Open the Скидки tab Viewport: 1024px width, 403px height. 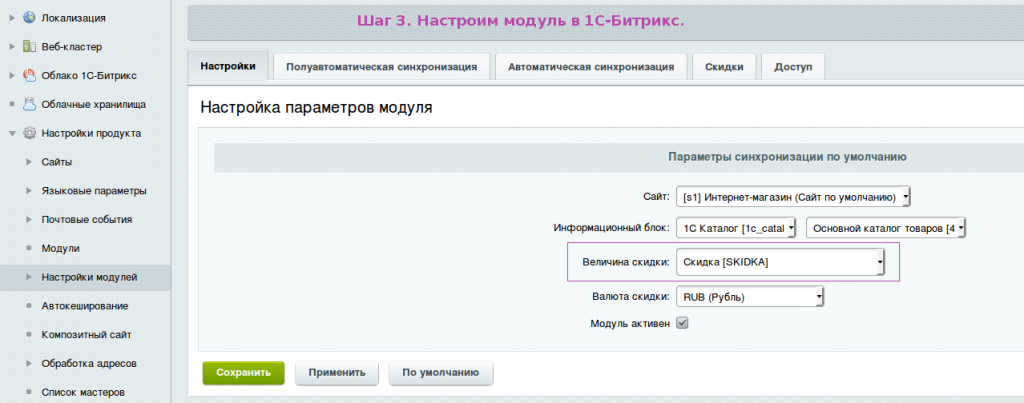click(724, 68)
